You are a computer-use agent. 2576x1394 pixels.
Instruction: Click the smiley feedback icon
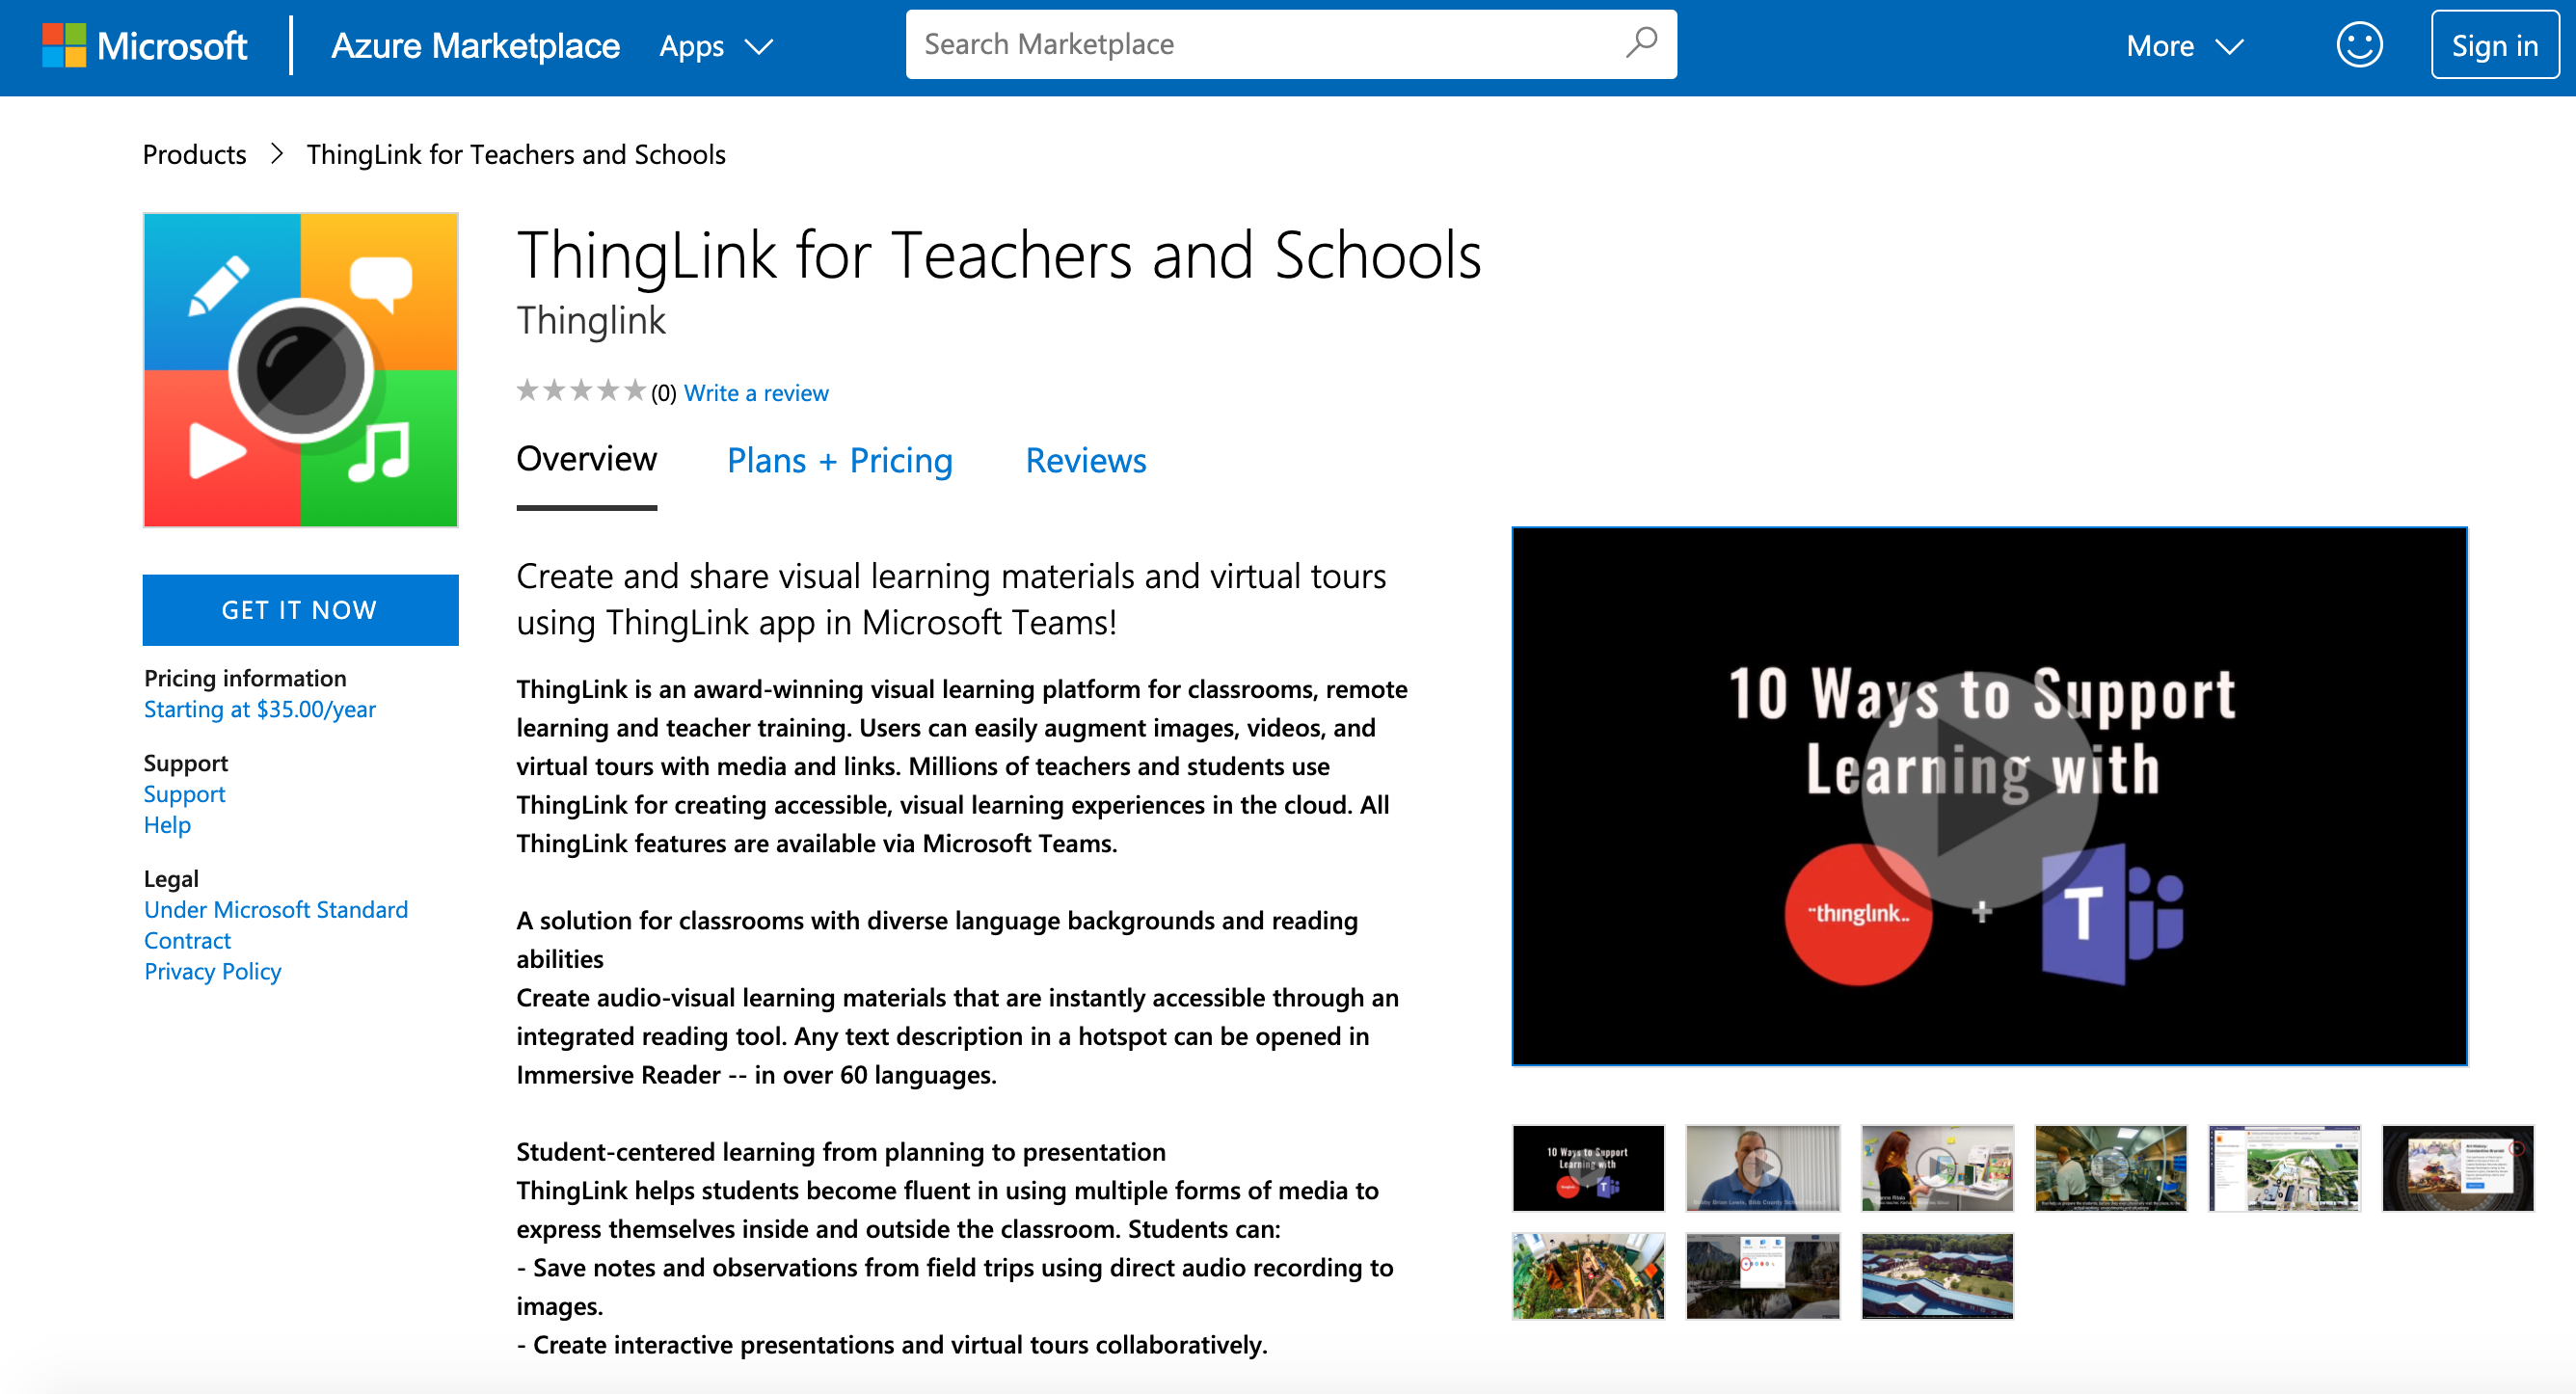(2359, 45)
